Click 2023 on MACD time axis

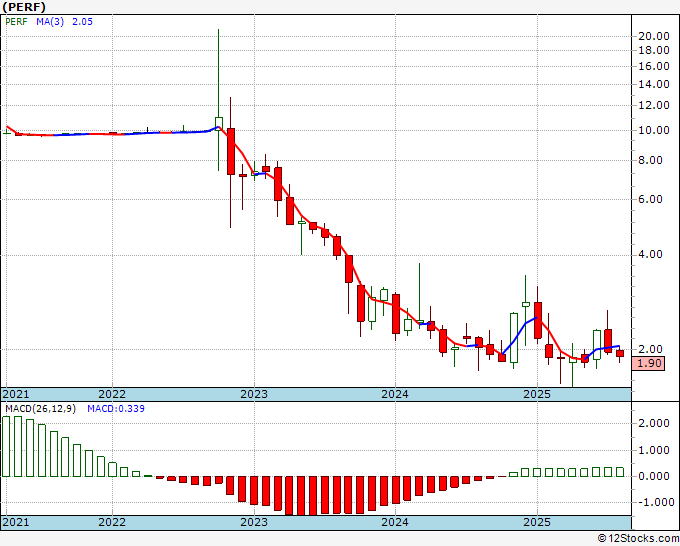pos(254,522)
